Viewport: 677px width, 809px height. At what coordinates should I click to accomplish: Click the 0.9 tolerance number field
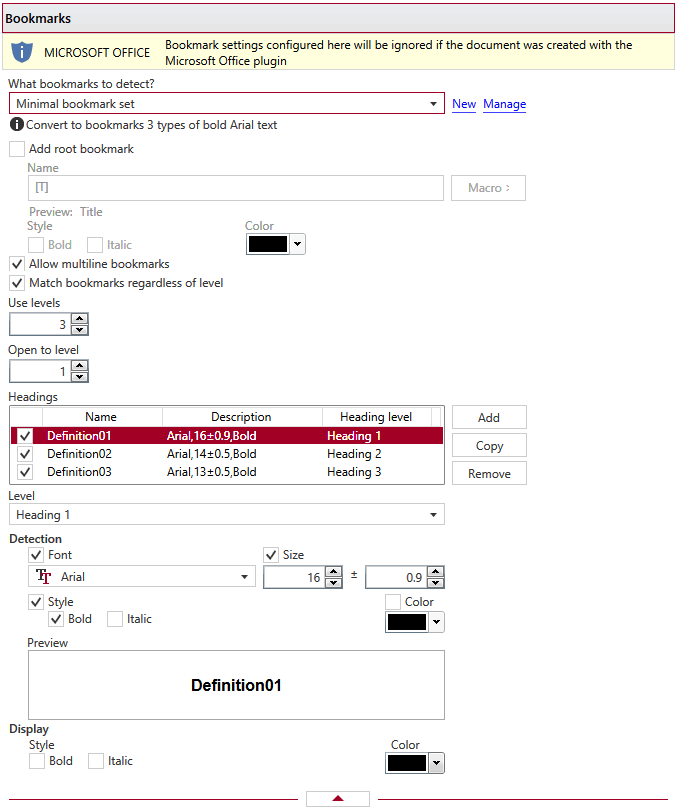coord(397,577)
